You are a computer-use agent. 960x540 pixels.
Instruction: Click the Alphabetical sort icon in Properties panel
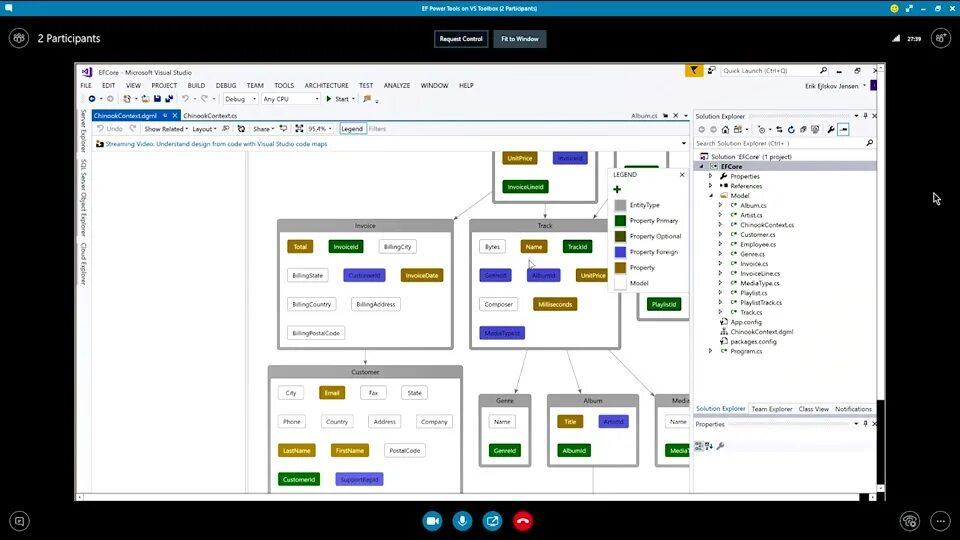pyautogui.click(x=709, y=446)
